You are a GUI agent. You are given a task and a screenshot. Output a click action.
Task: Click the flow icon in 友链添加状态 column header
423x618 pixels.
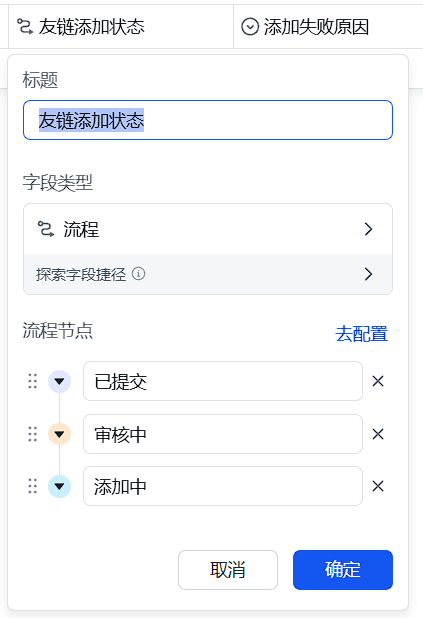25,27
